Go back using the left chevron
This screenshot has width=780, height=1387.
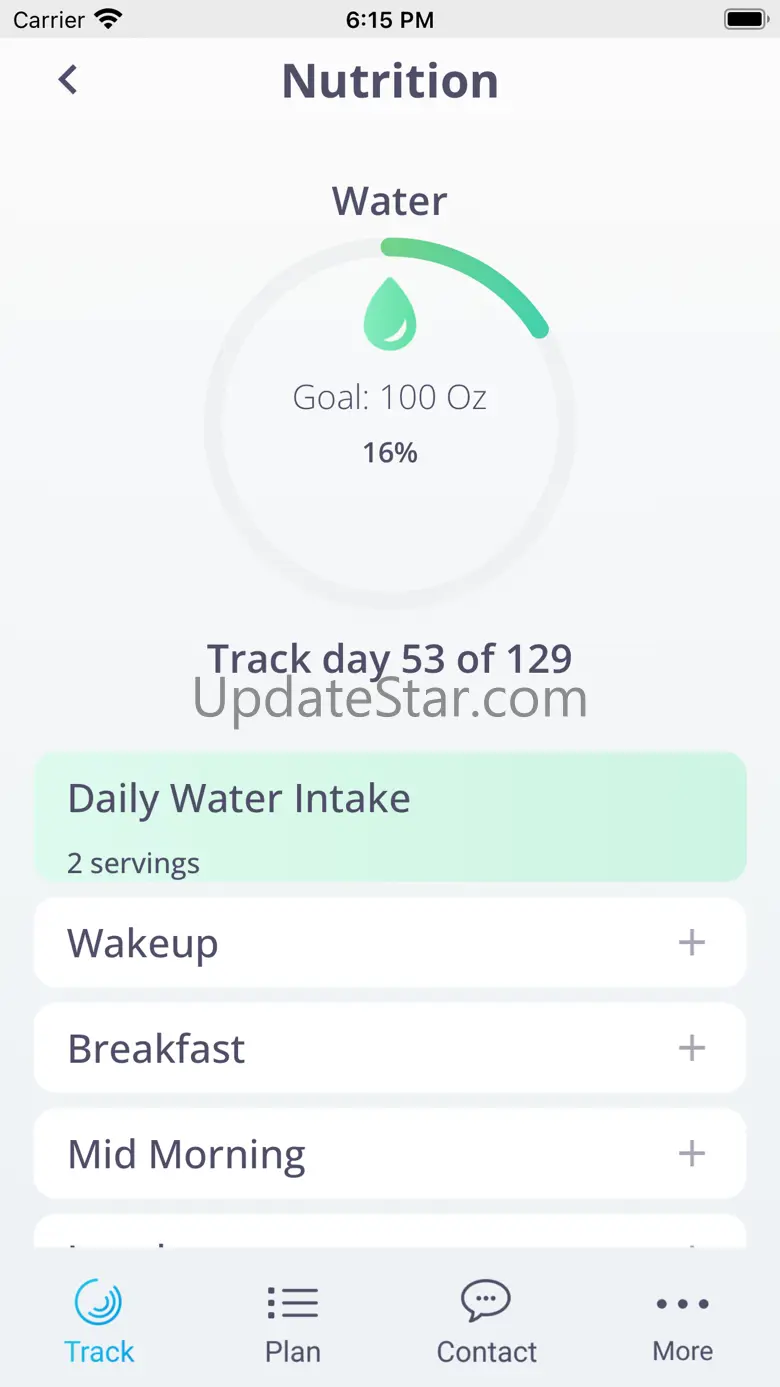68,80
